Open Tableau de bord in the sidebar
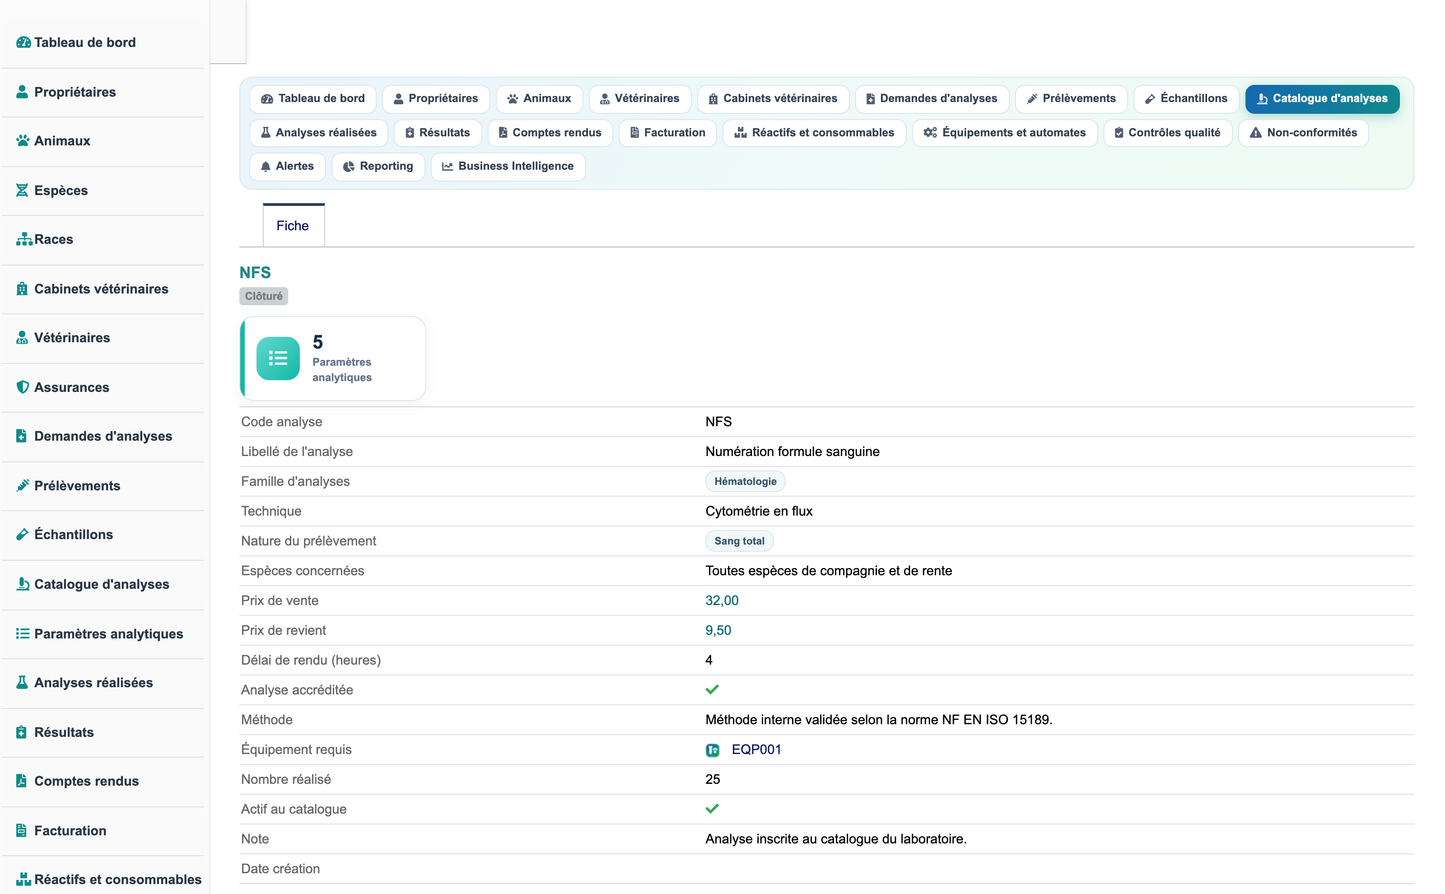The width and height of the screenshot is (1445, 894). click(x=76, y=43)
